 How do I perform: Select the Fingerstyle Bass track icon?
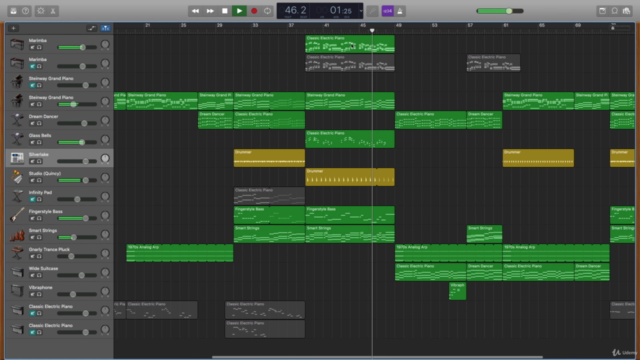click(17, 215)
